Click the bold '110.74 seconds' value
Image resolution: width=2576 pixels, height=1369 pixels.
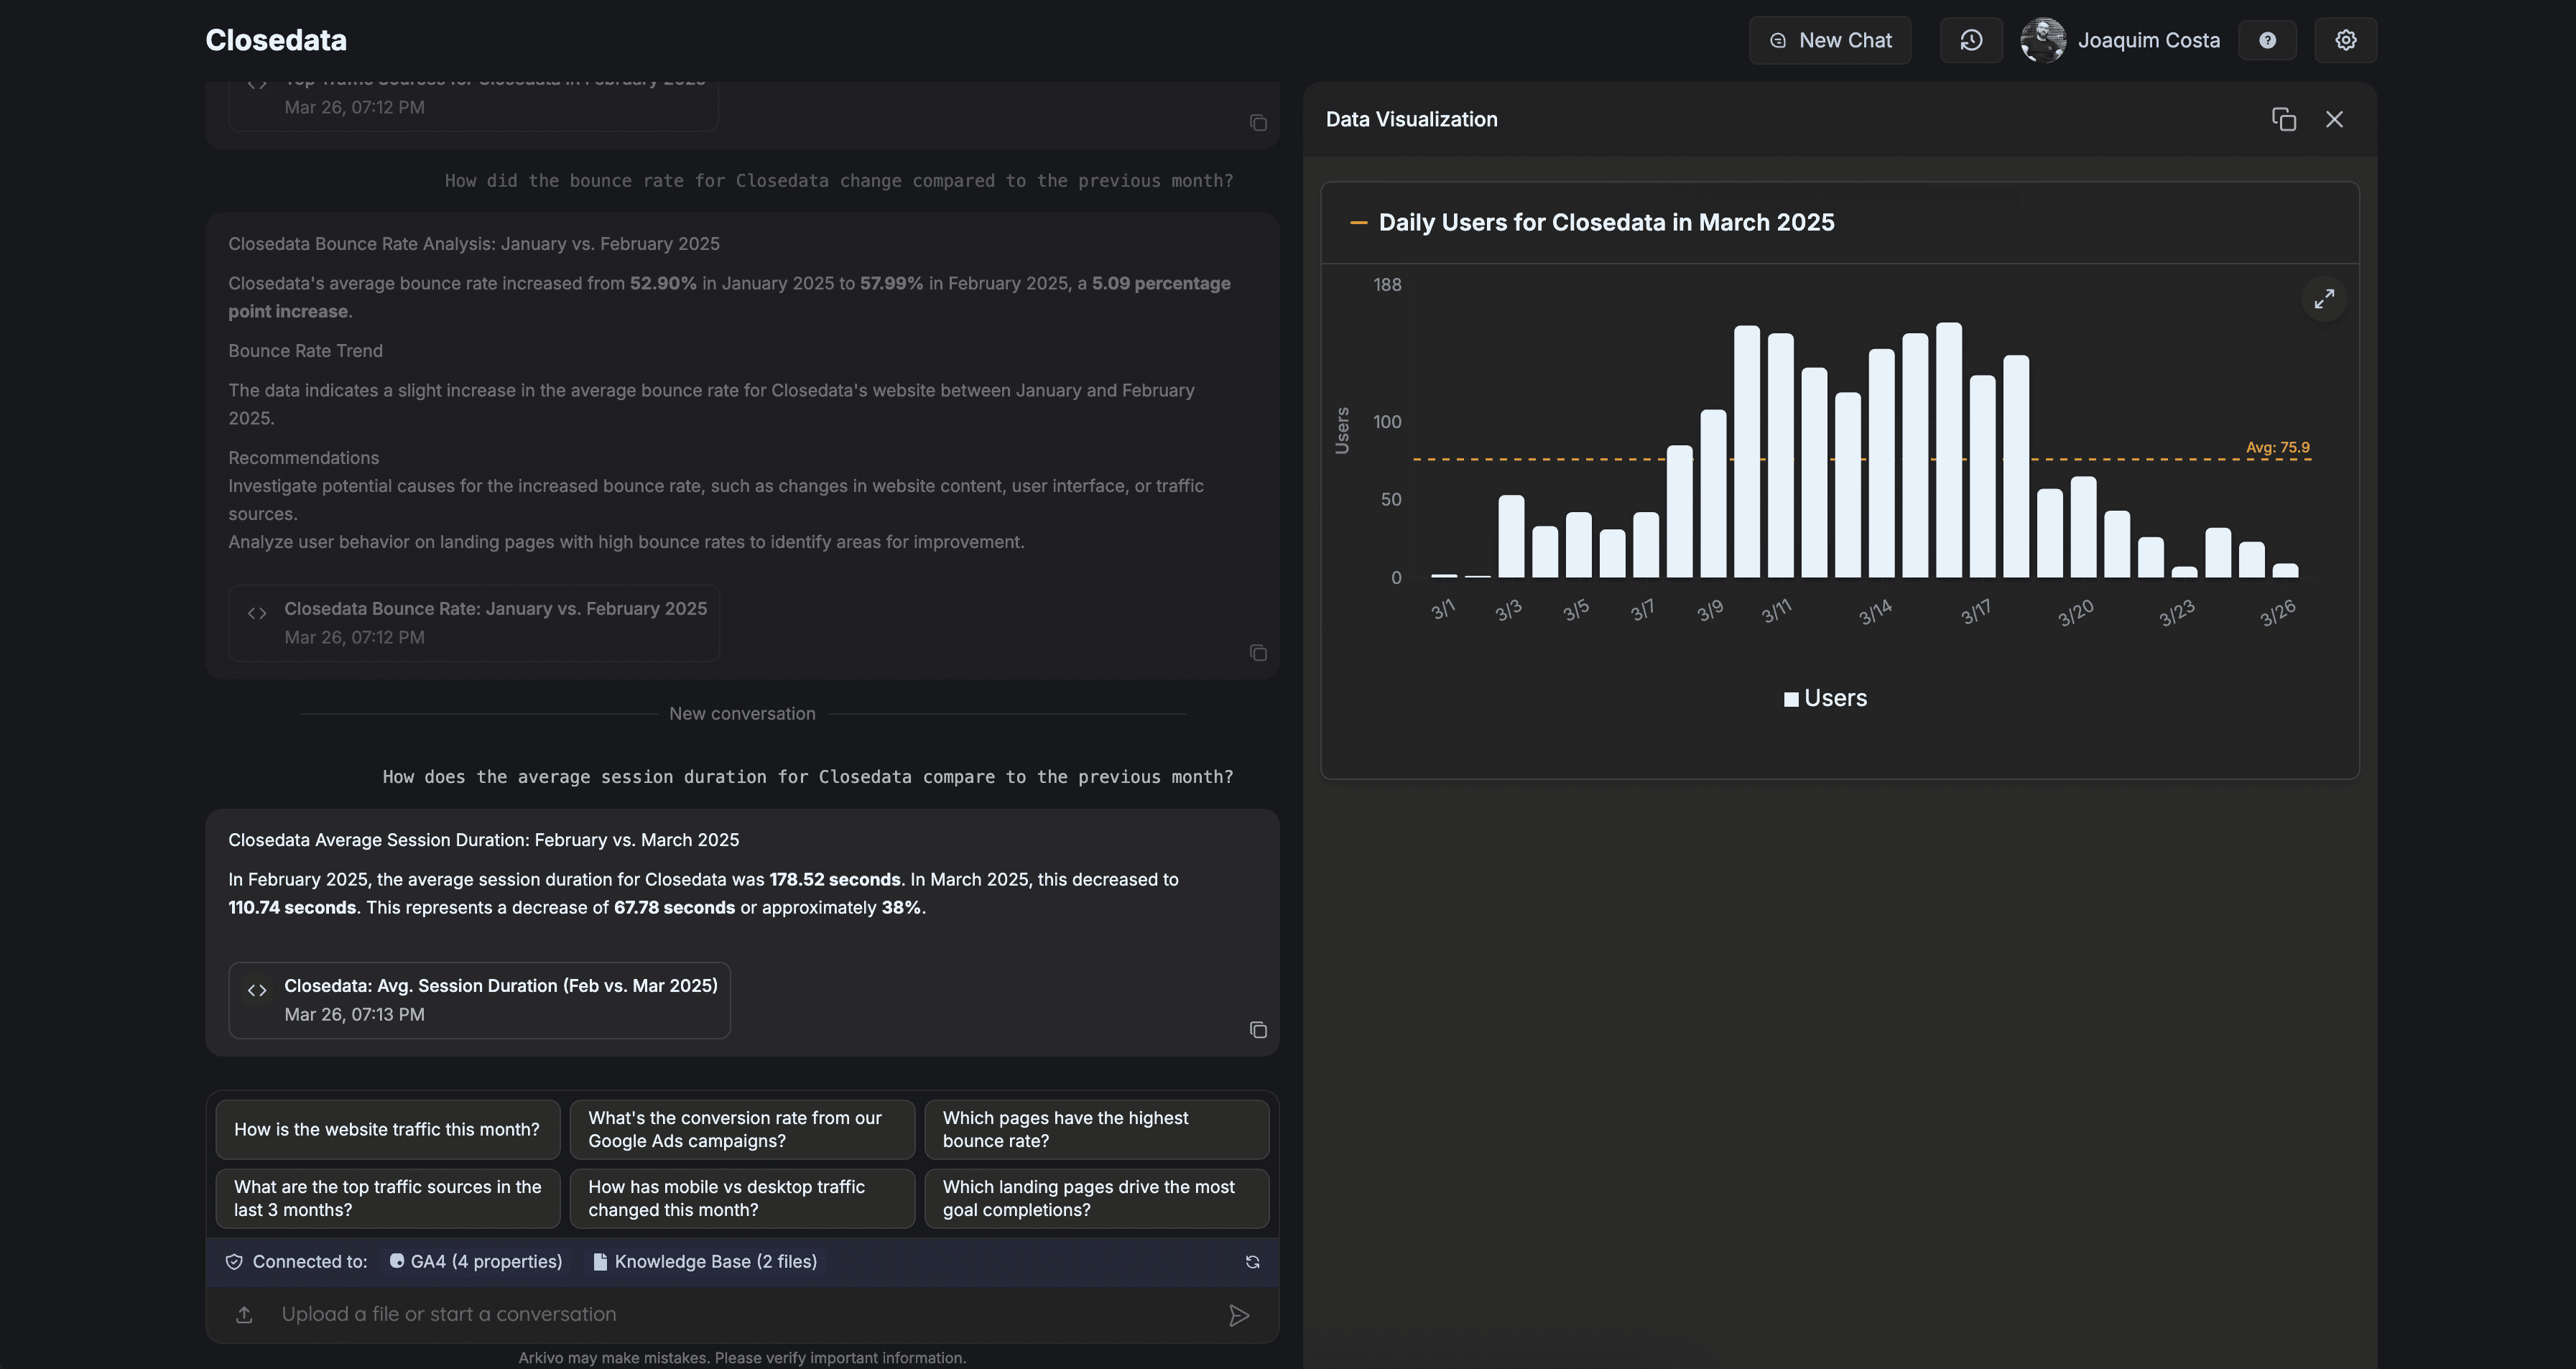pos(292,907)
